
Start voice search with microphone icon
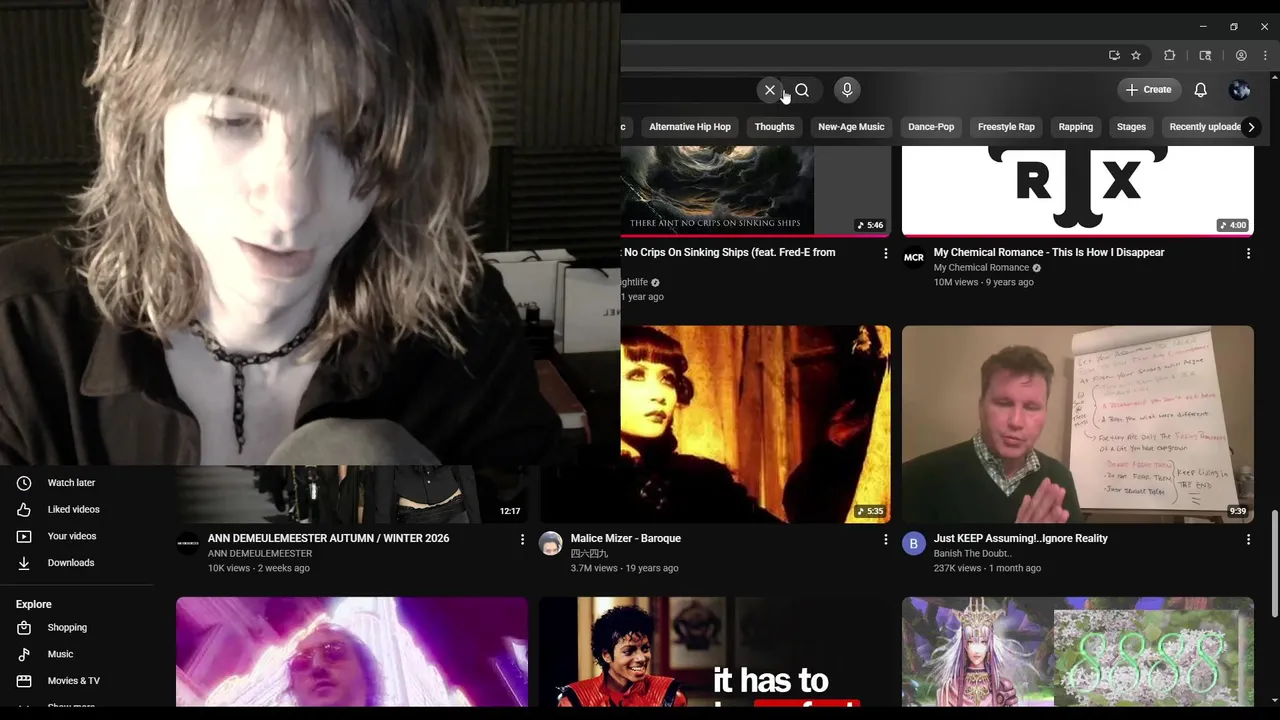point(847,90)
